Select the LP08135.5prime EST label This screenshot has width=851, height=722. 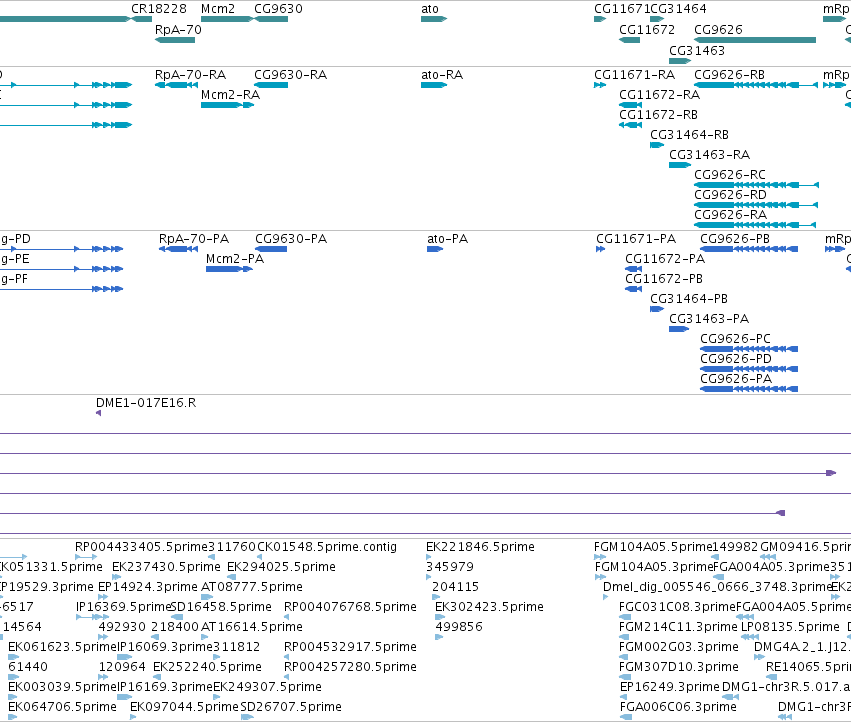pos(790,626)
